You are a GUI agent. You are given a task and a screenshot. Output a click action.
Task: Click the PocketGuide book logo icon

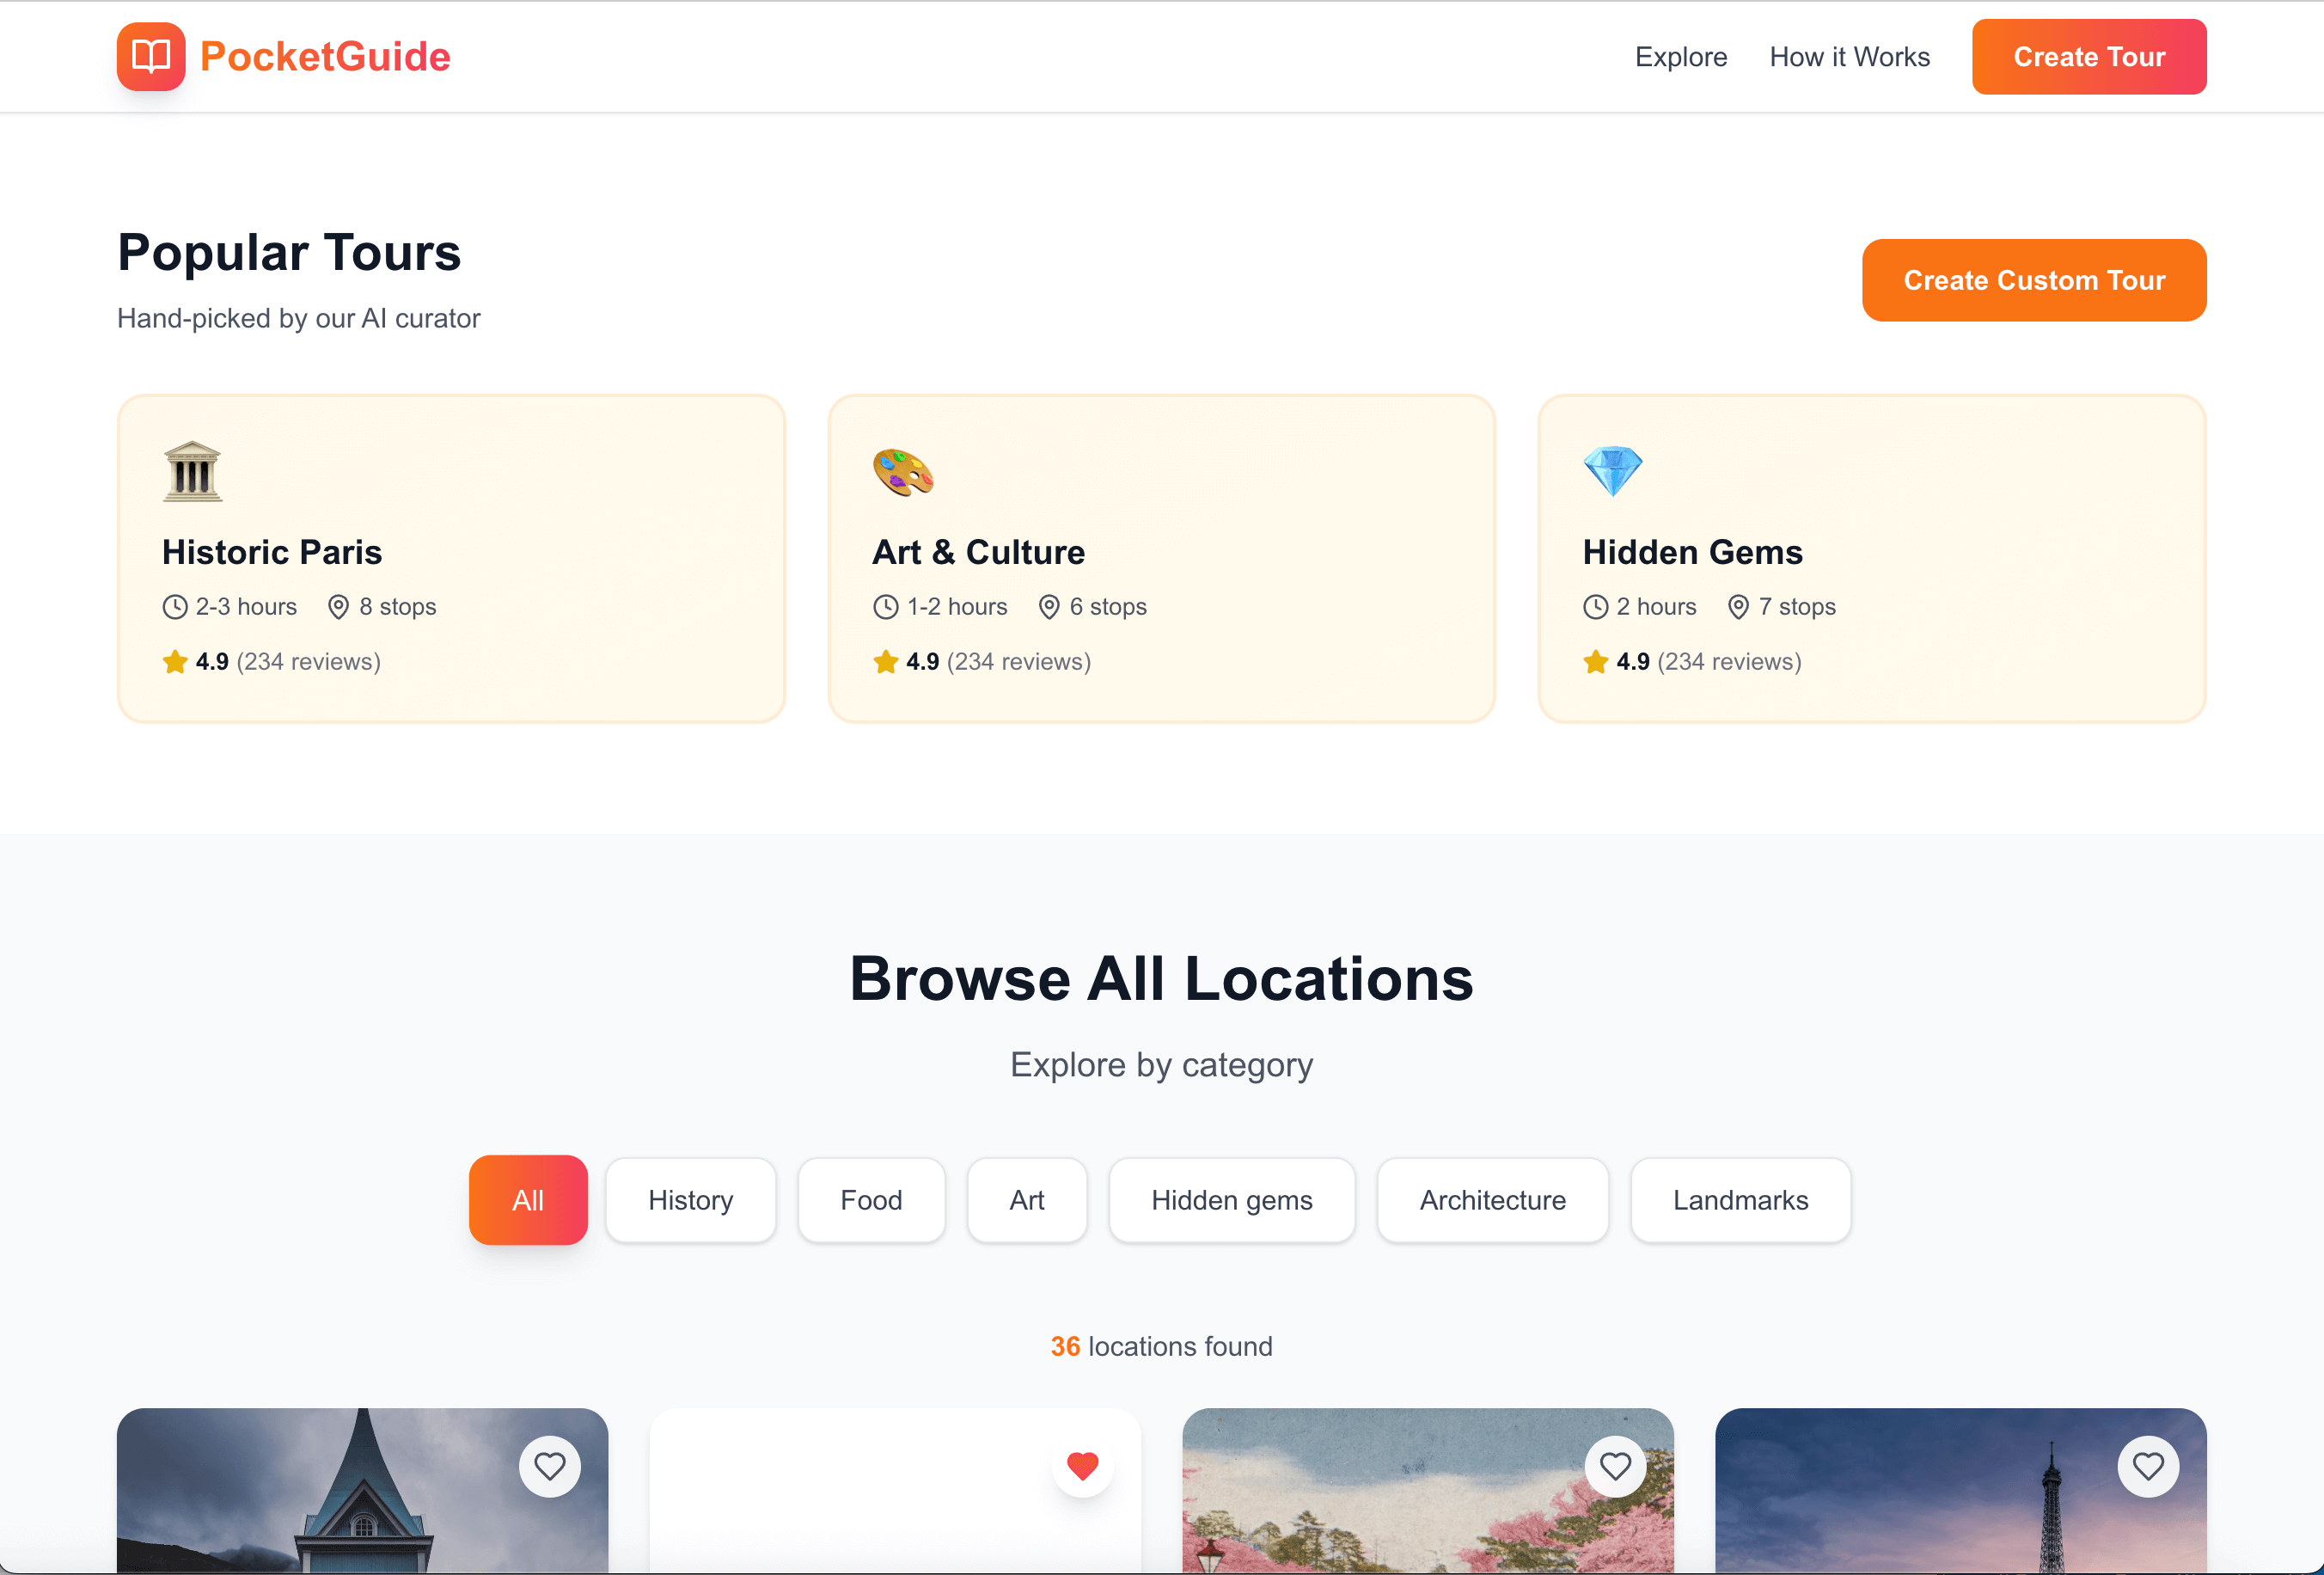pyautogui.click(x=151, y=57)
